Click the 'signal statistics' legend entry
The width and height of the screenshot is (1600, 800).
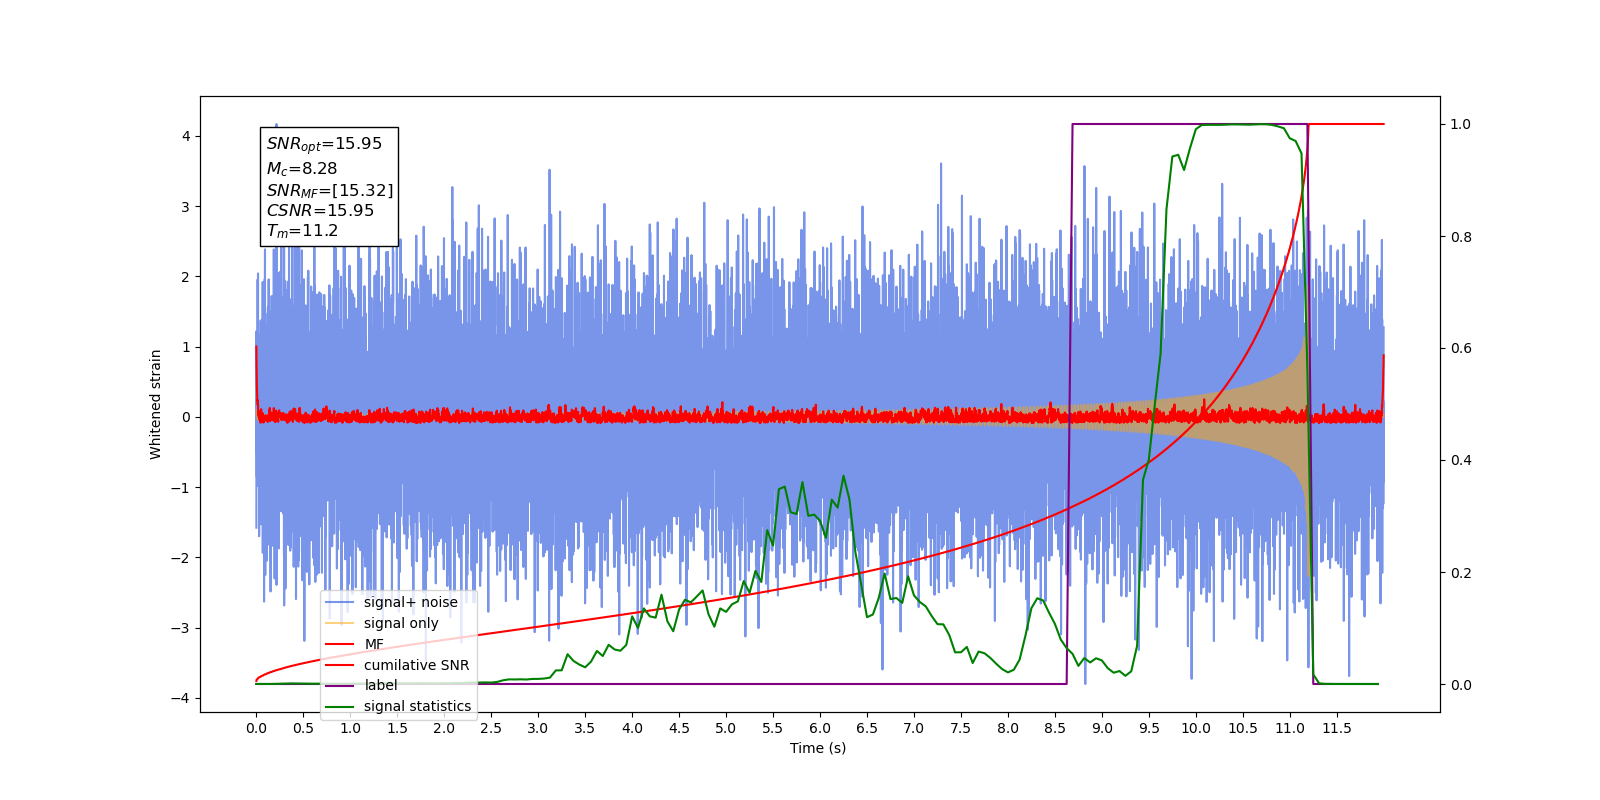pyautogui.click(x=399, y=706)
